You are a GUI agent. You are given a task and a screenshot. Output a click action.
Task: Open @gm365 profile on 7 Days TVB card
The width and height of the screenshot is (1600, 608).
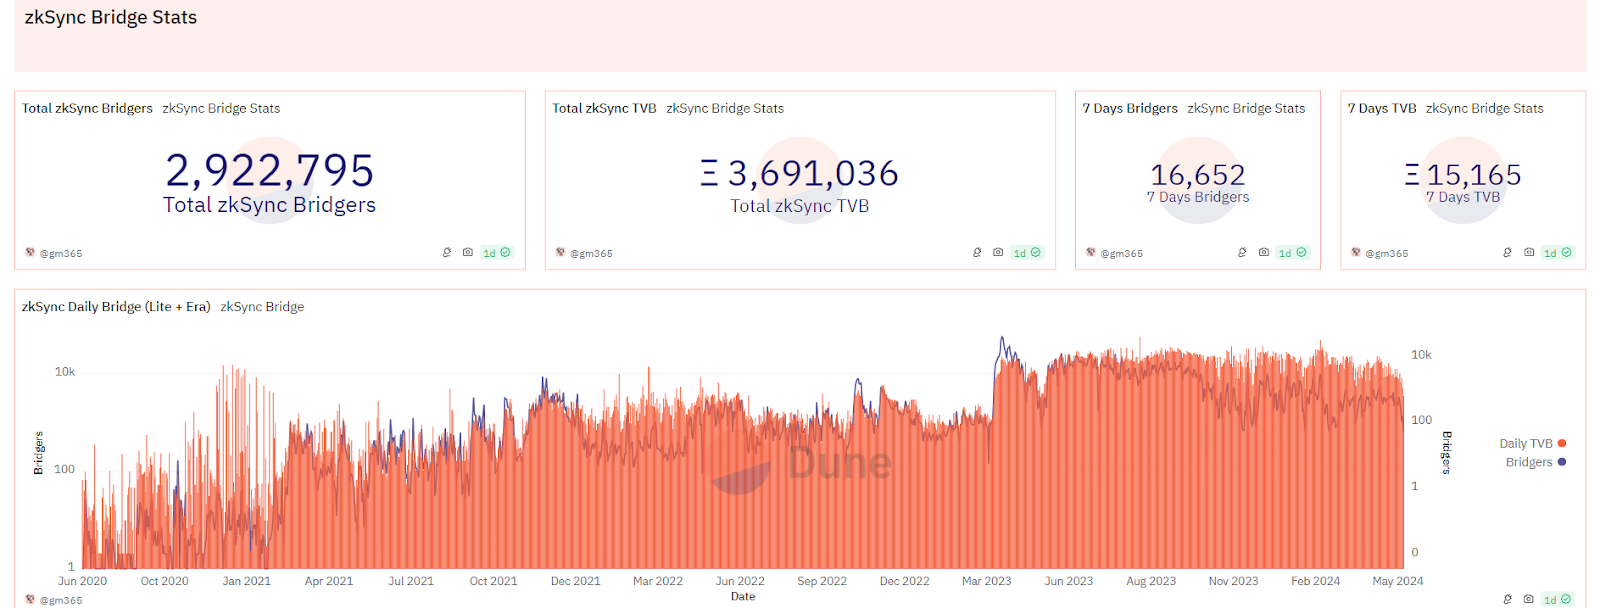pyautogui.click(x=1387, y=254)
